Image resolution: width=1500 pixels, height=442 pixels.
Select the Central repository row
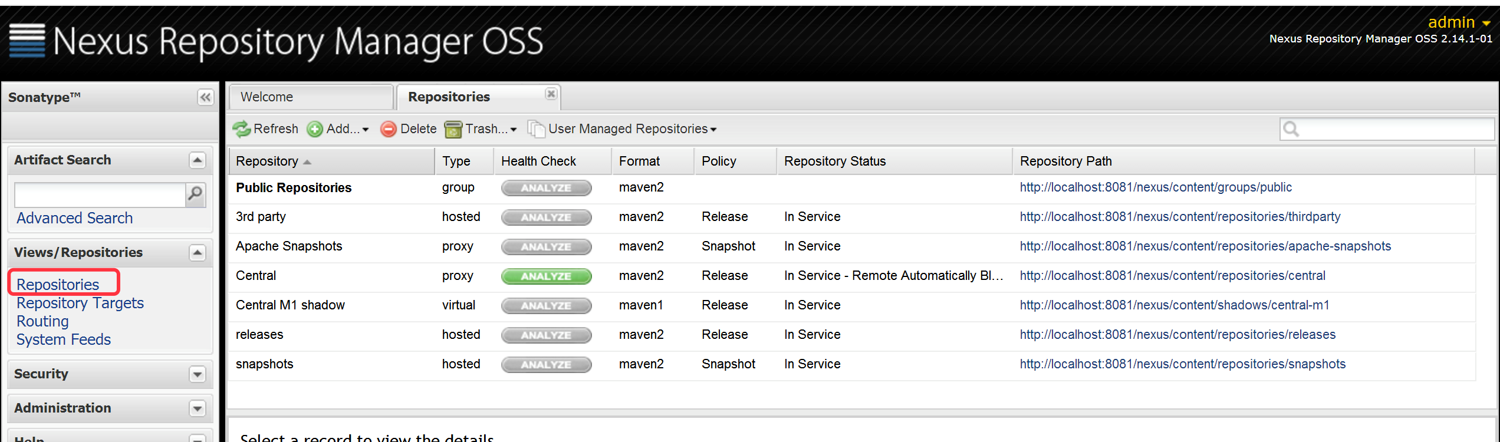tap(852, 276)
